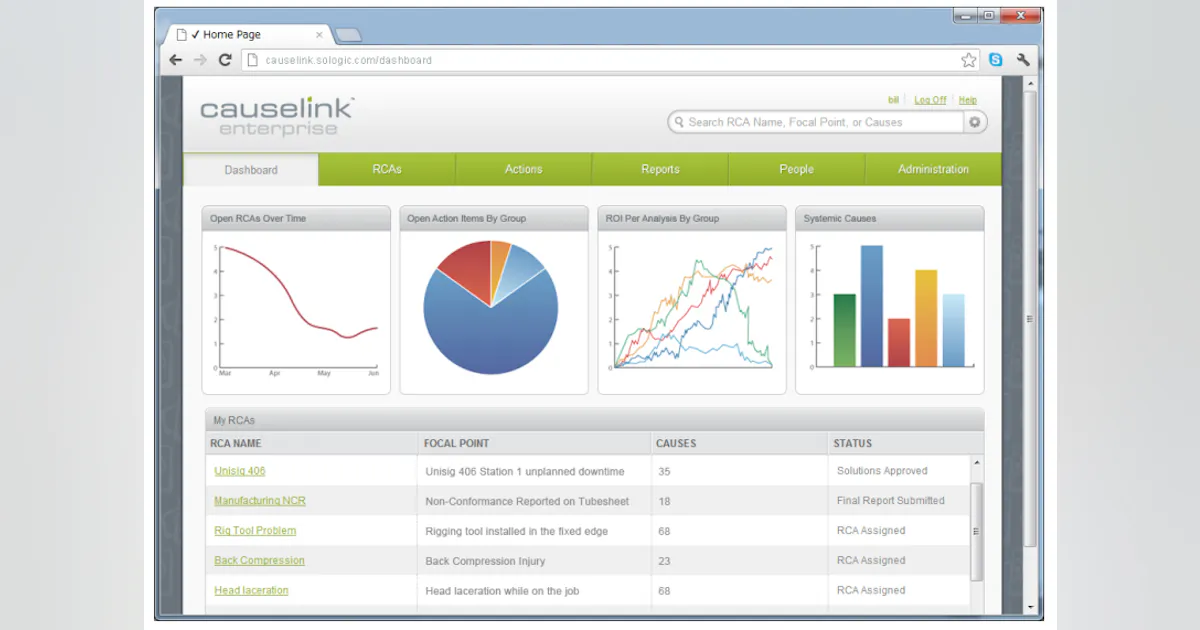
Task: Open the Administration tab
Action: coord(933,169)
